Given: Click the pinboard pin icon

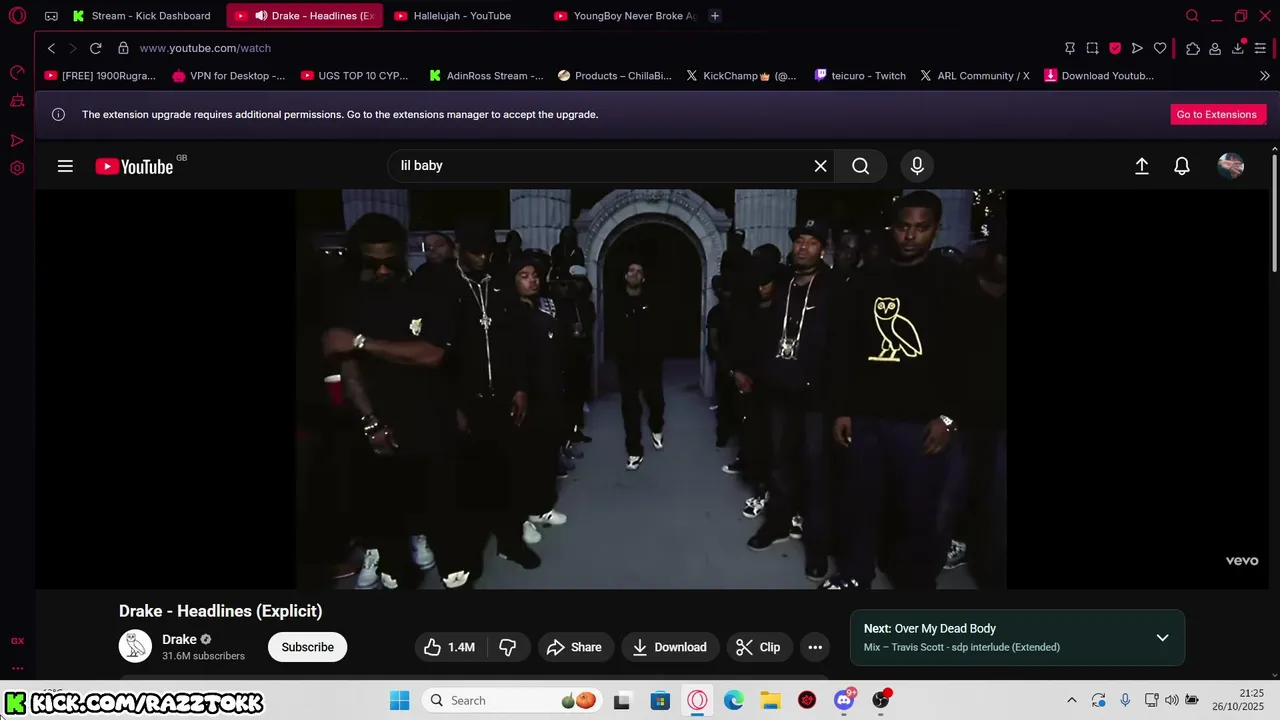Looking at the screenshot, I should click(x=1070, y=48).
